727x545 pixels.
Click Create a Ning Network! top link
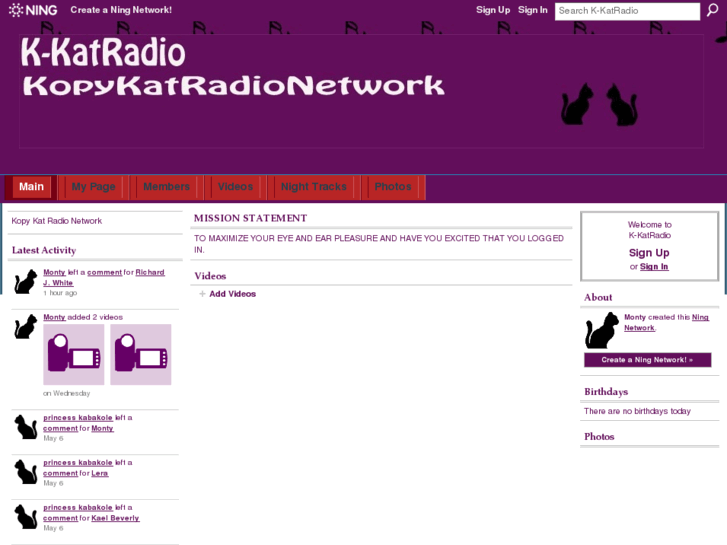(121, 10)
